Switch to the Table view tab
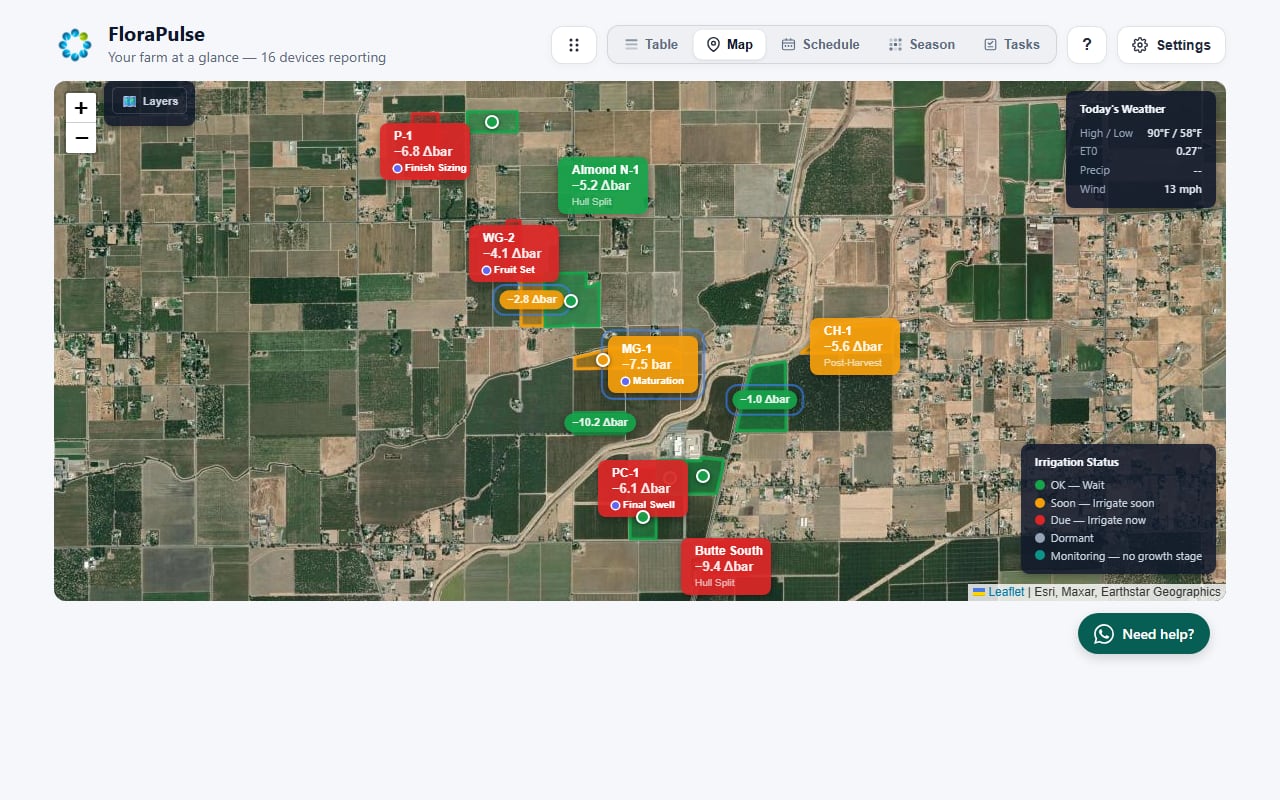Screen dimensions: 1280x800 point(651,45)
